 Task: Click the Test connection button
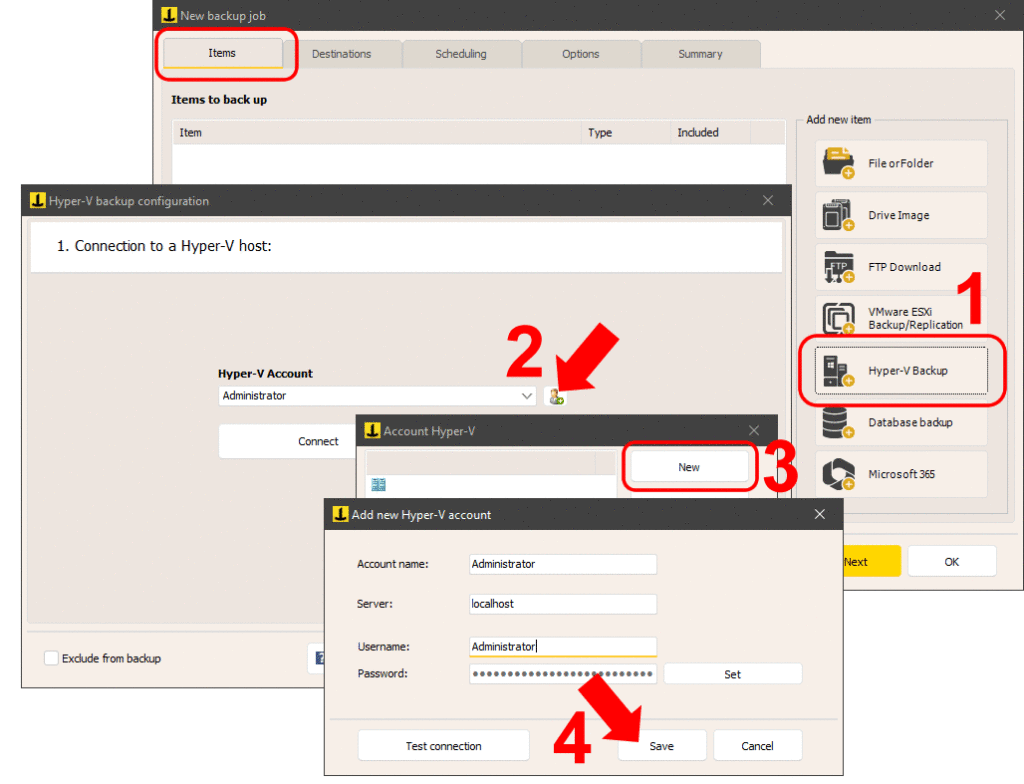point(443,745)
